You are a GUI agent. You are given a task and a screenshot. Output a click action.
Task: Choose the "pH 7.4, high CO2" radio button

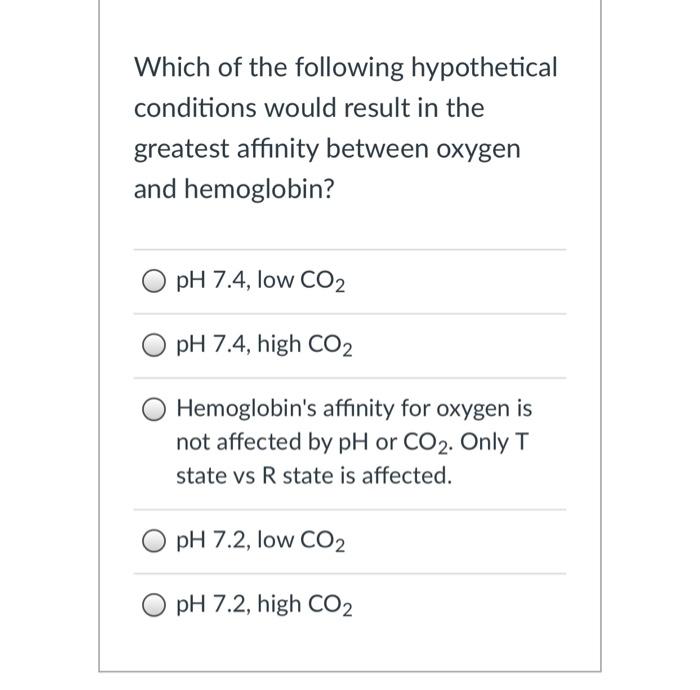(154, 345)
